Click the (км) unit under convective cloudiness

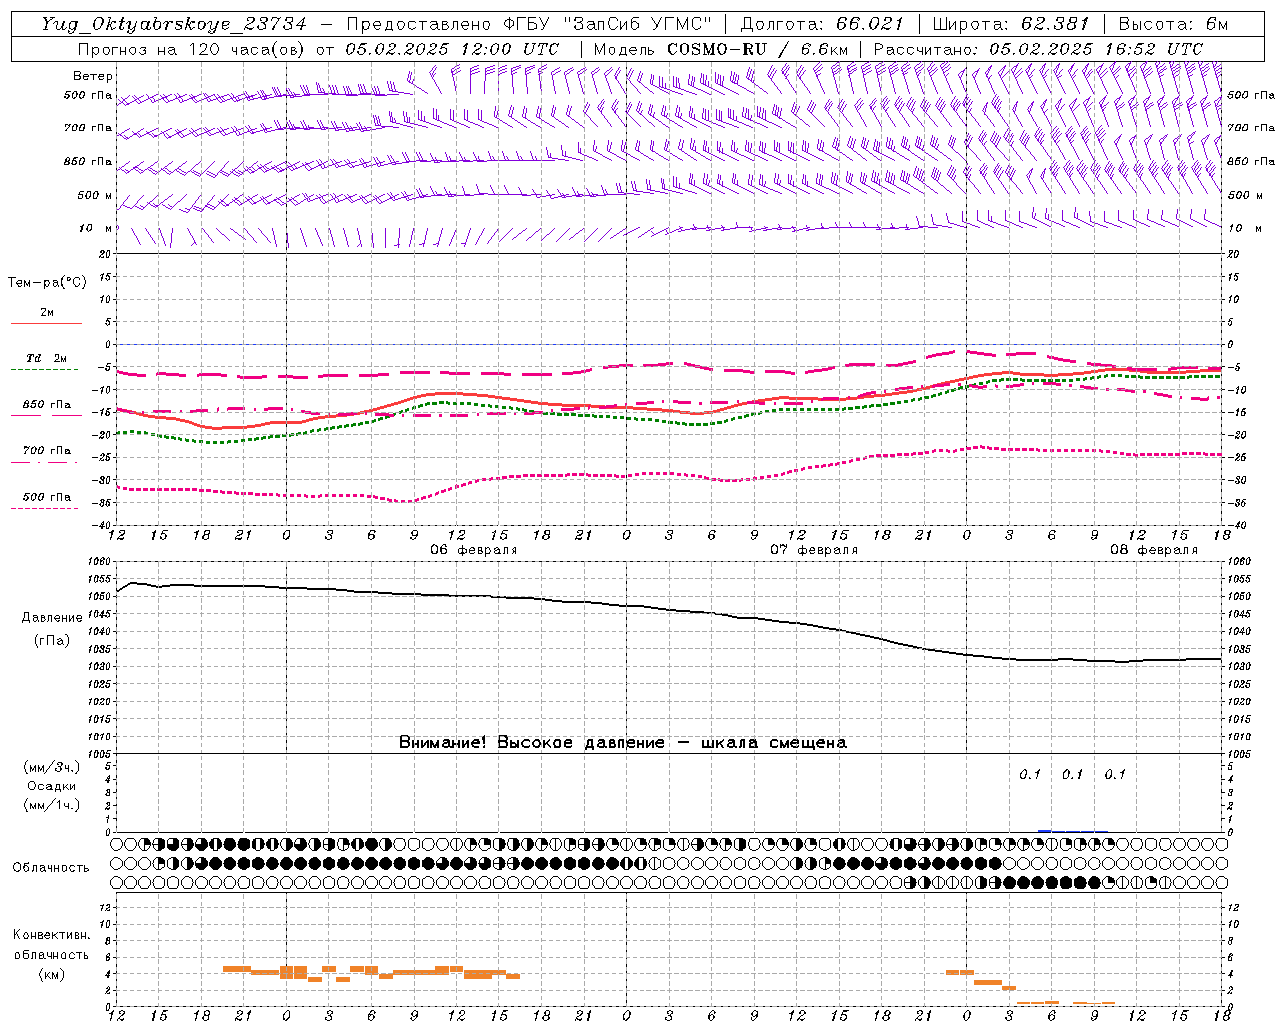pos(52,974)
